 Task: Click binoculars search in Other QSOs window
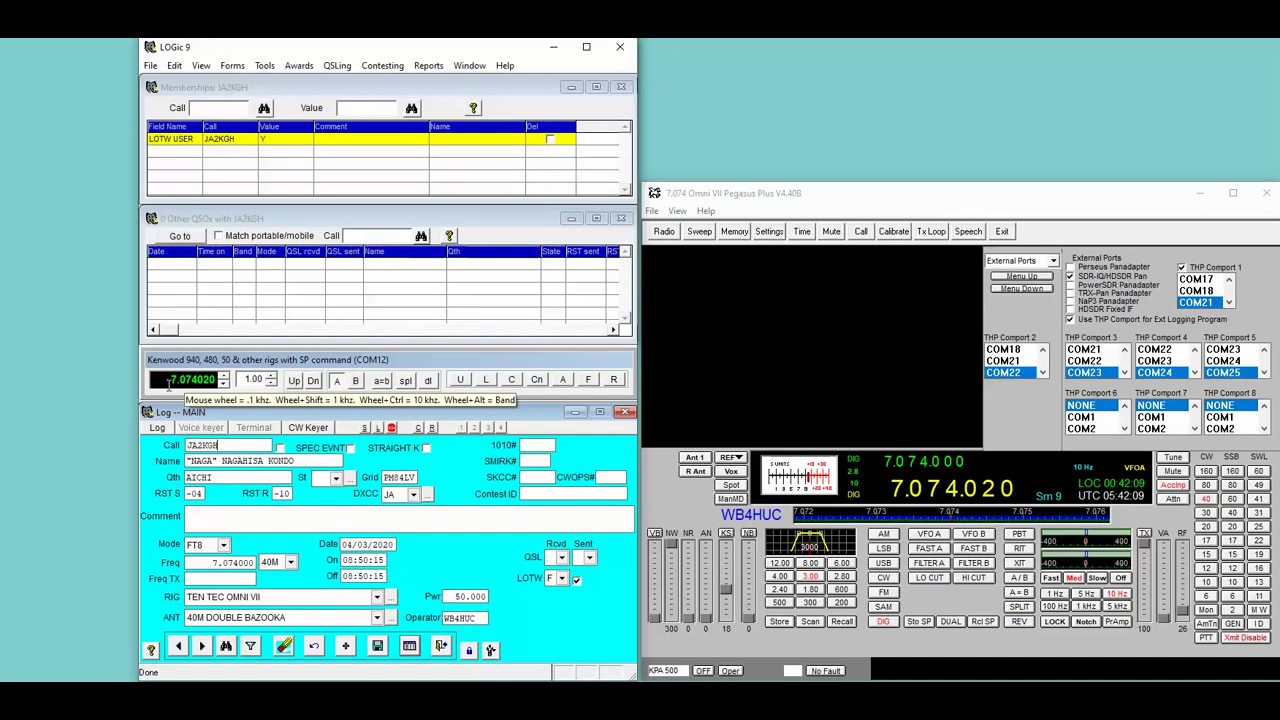[x=421, y=236]
